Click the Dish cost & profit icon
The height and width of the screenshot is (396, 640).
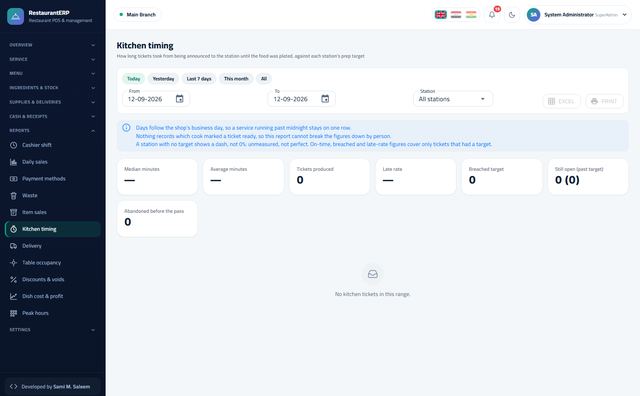tap(13, 296)
